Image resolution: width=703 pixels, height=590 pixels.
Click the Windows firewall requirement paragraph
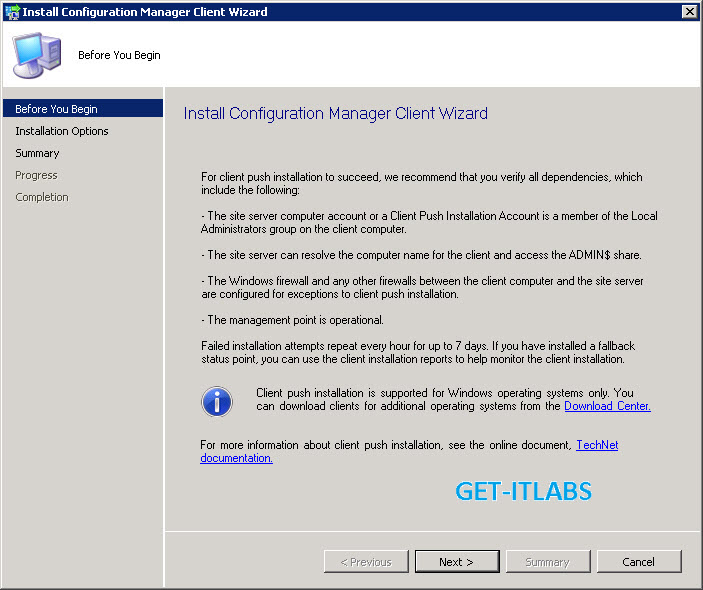[422, 287]
